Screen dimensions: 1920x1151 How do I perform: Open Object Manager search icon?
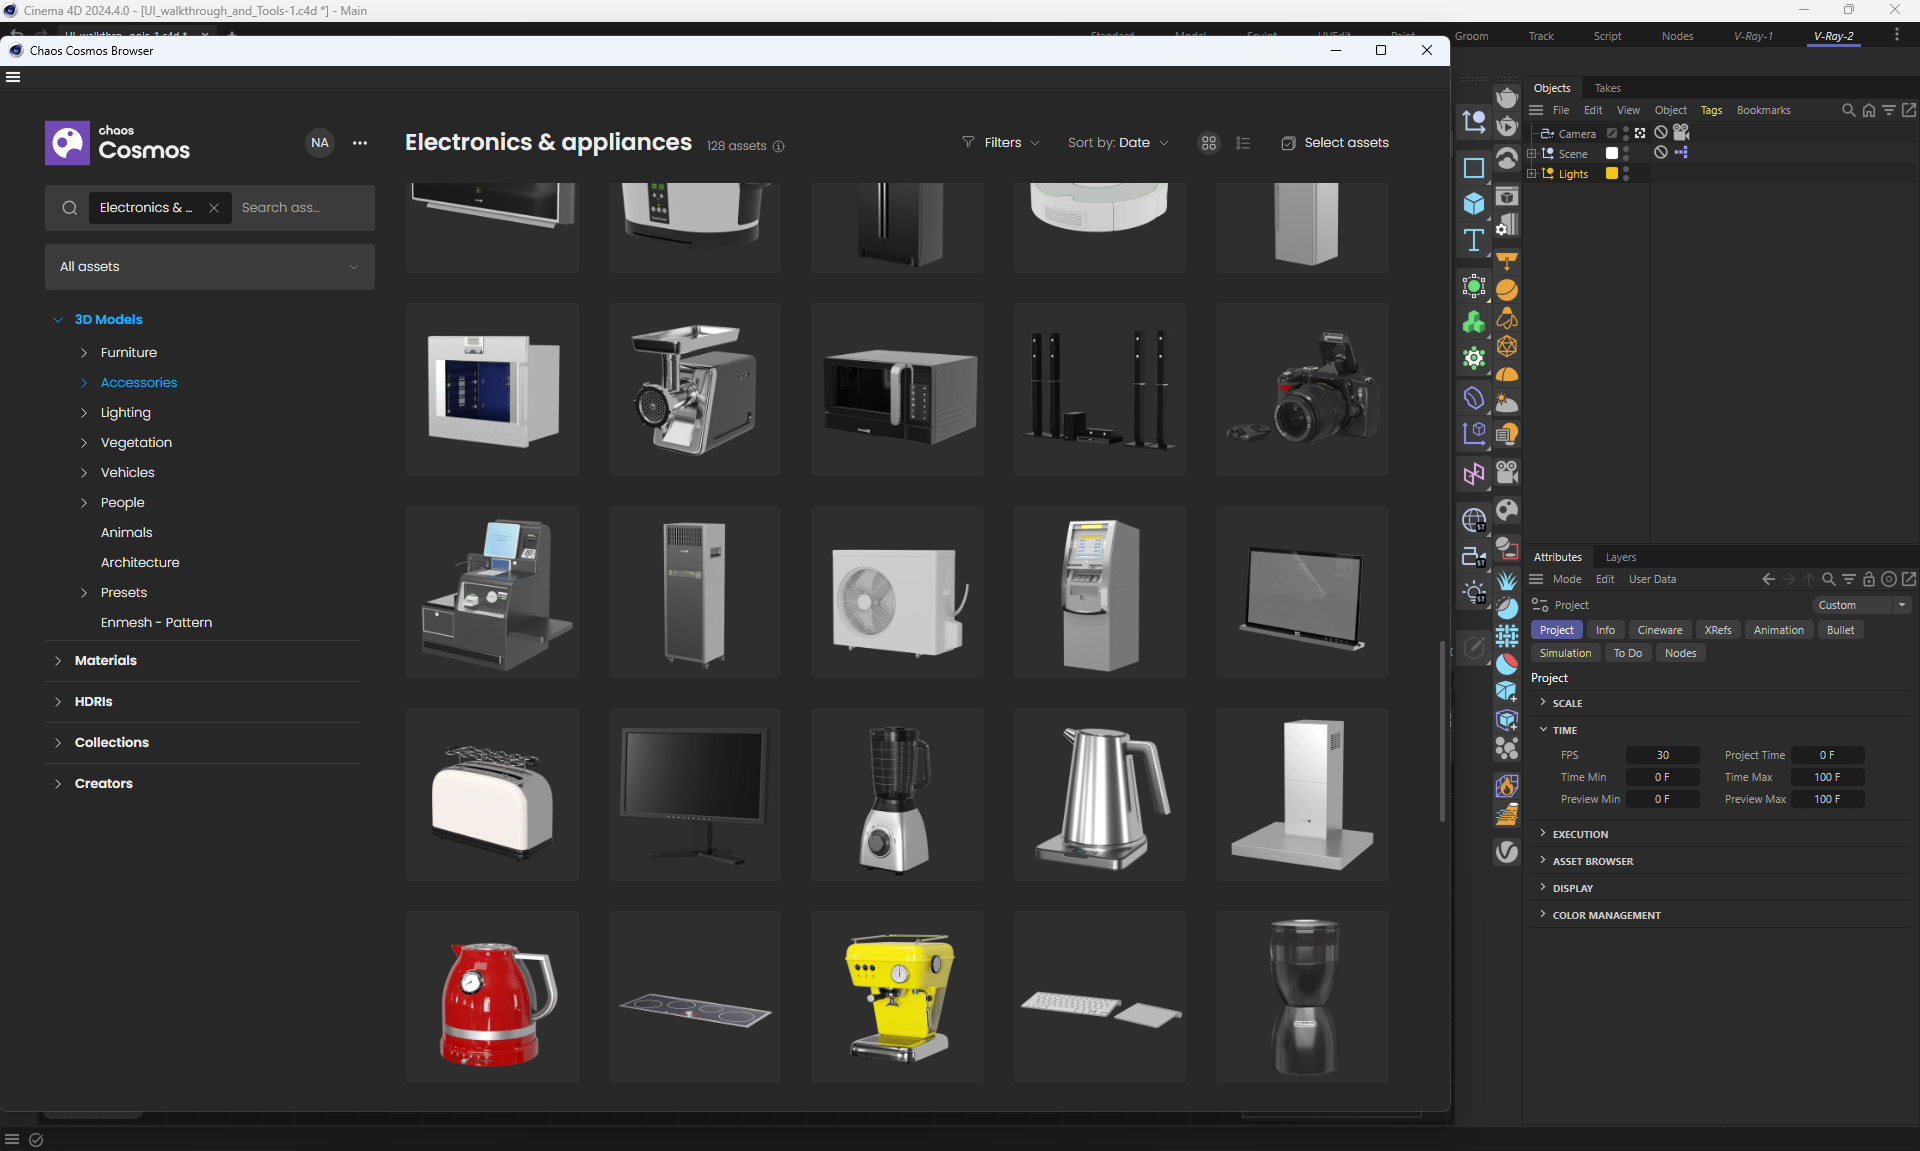(1848, 110)
